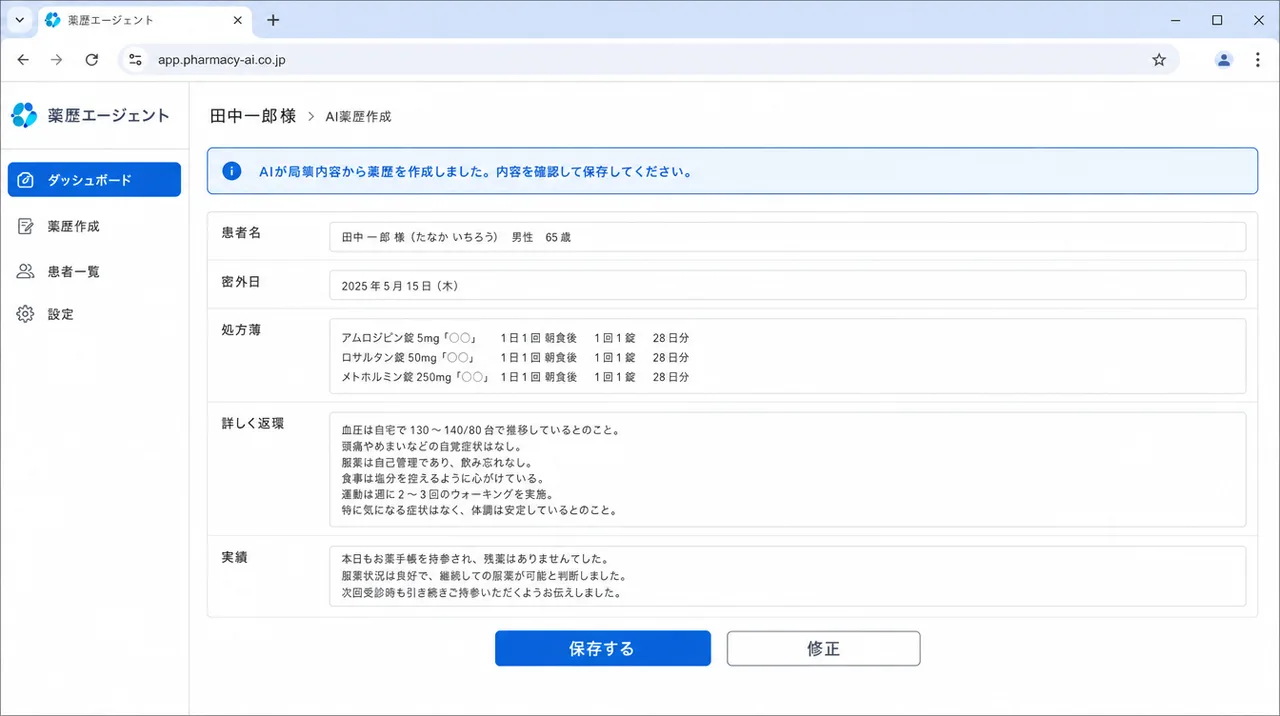The height and width of the screenshot is (716, 1280).
Task: Close the 薬歴エージェント browser tab
Action: click(x=238, y=20)
